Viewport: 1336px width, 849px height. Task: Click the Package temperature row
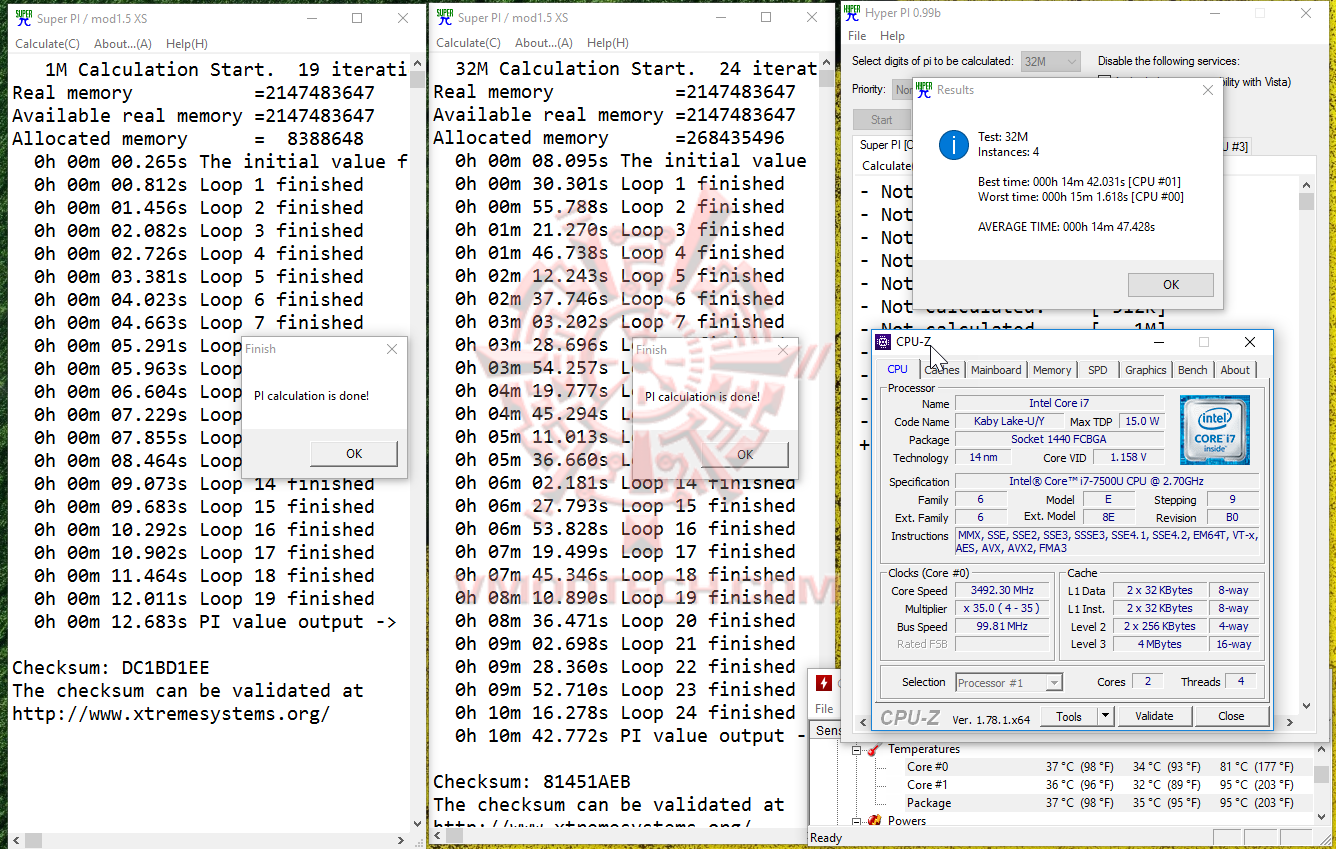coord(1080,803)
